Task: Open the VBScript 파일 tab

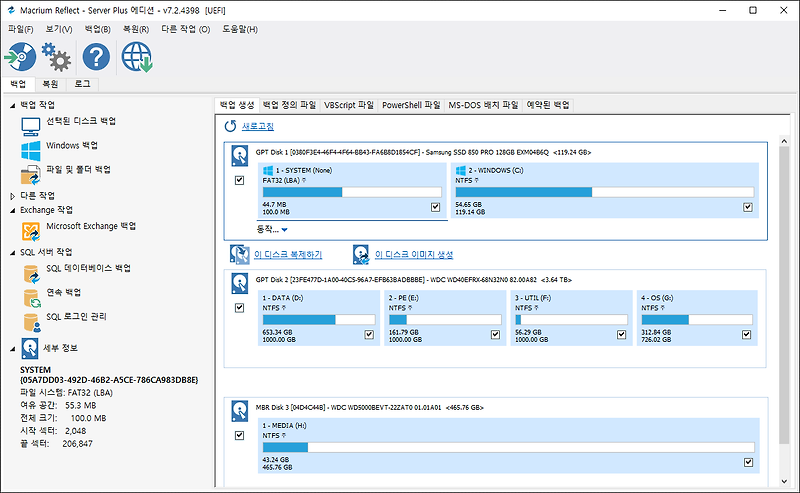Action: tap(349, 105)
